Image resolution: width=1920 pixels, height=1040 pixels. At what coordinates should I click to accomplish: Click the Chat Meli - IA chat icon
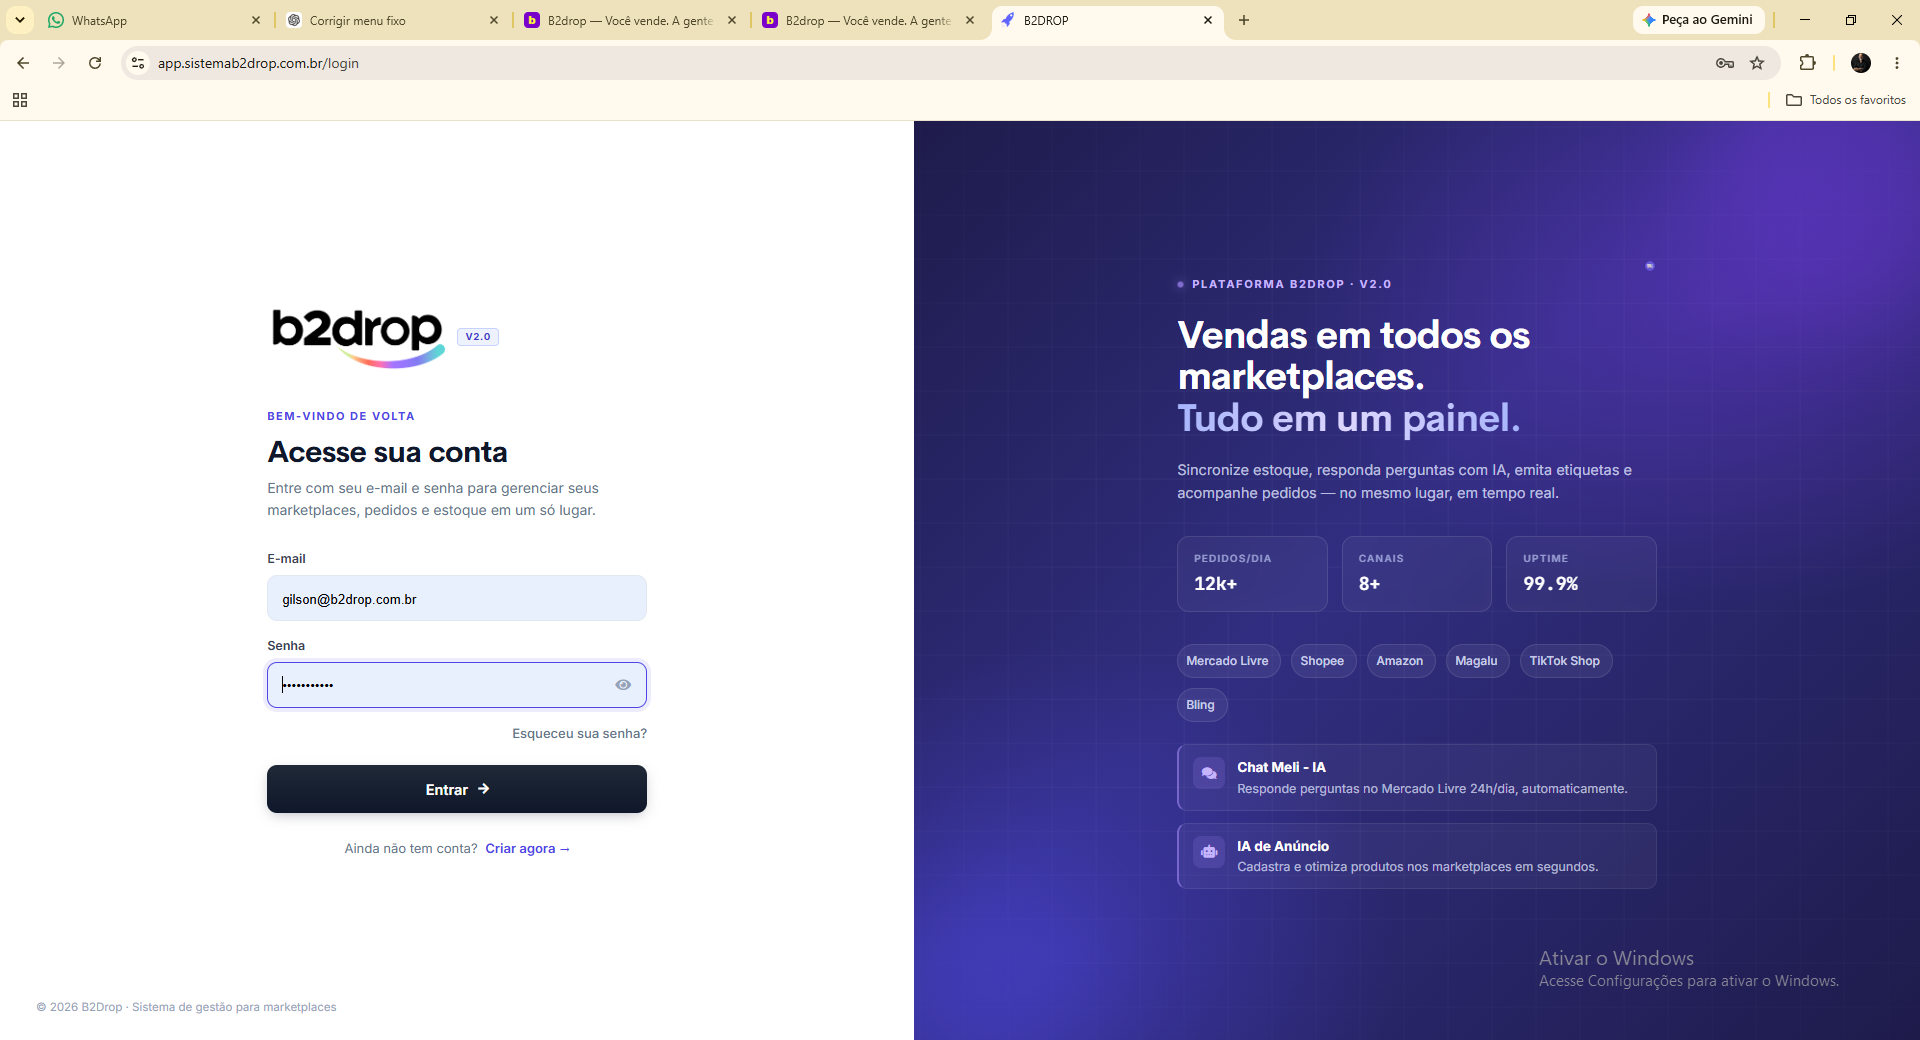pos(1209,773)
